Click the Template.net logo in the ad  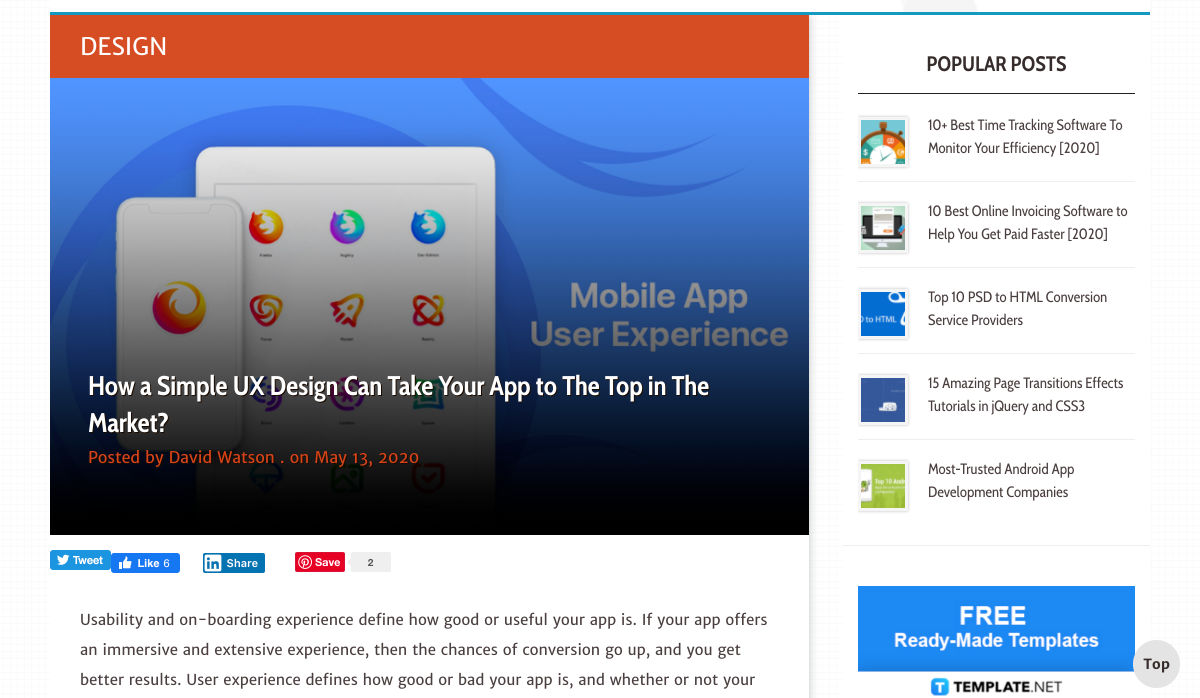coord(996,686)
